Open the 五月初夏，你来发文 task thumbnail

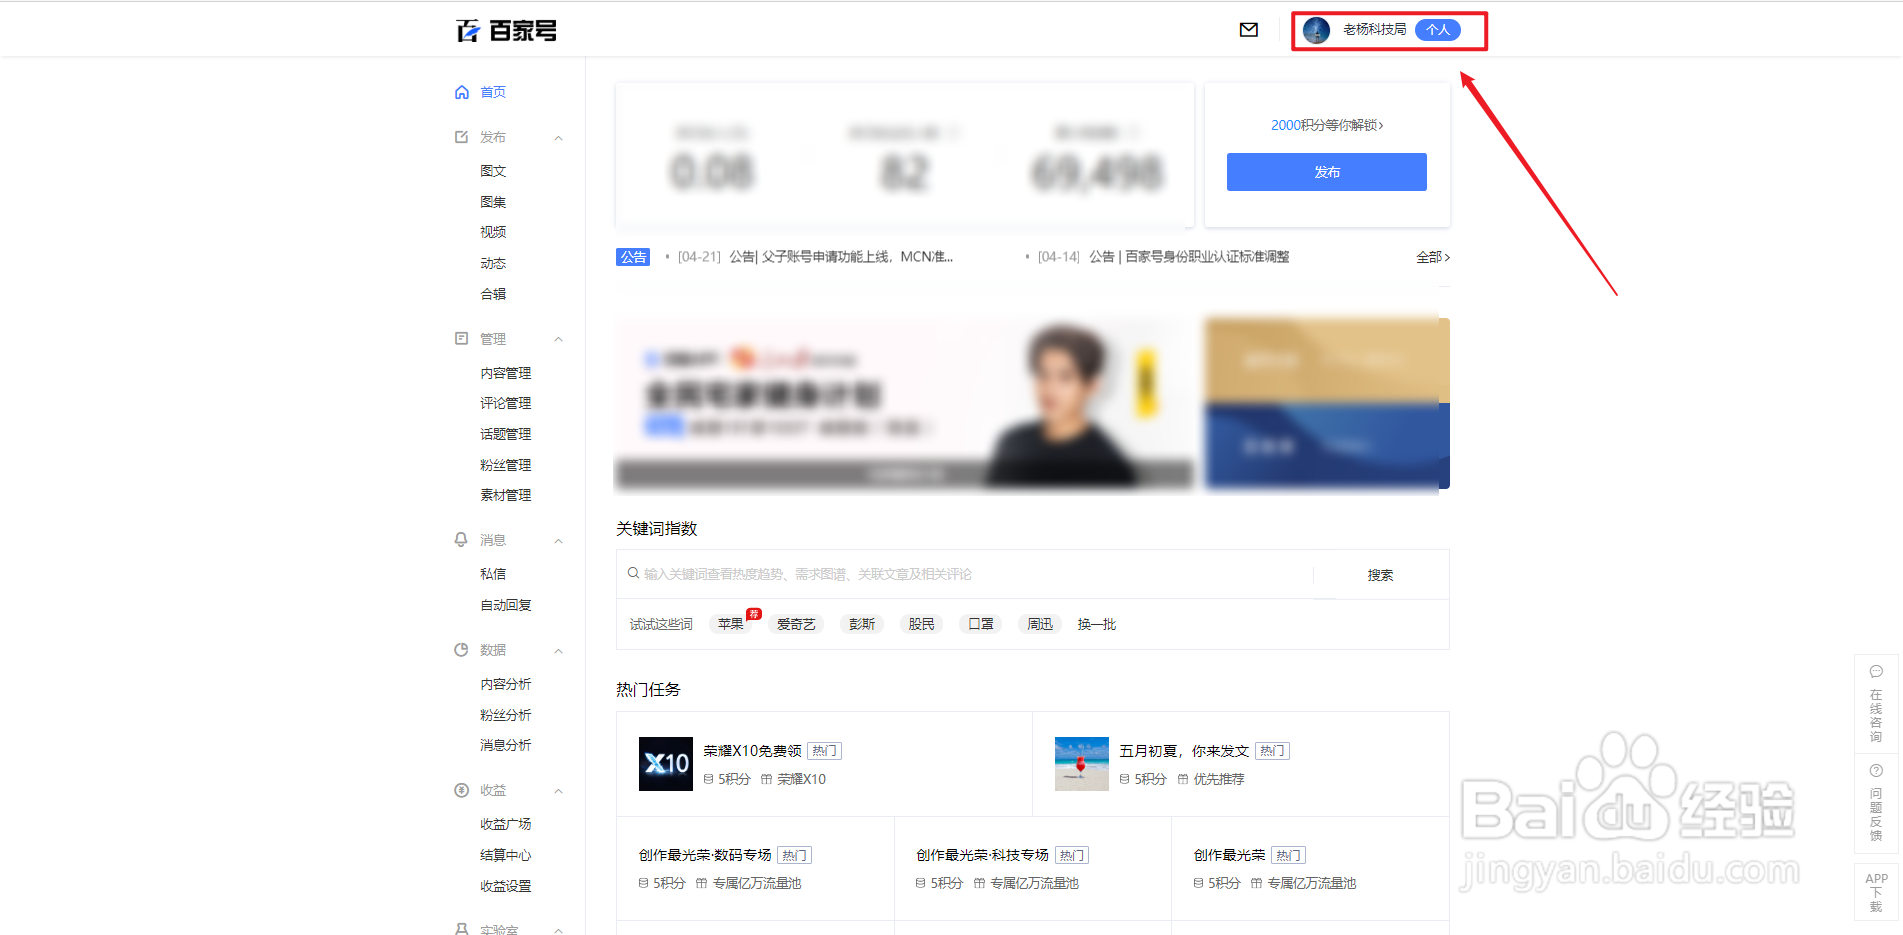point(1082,764)
